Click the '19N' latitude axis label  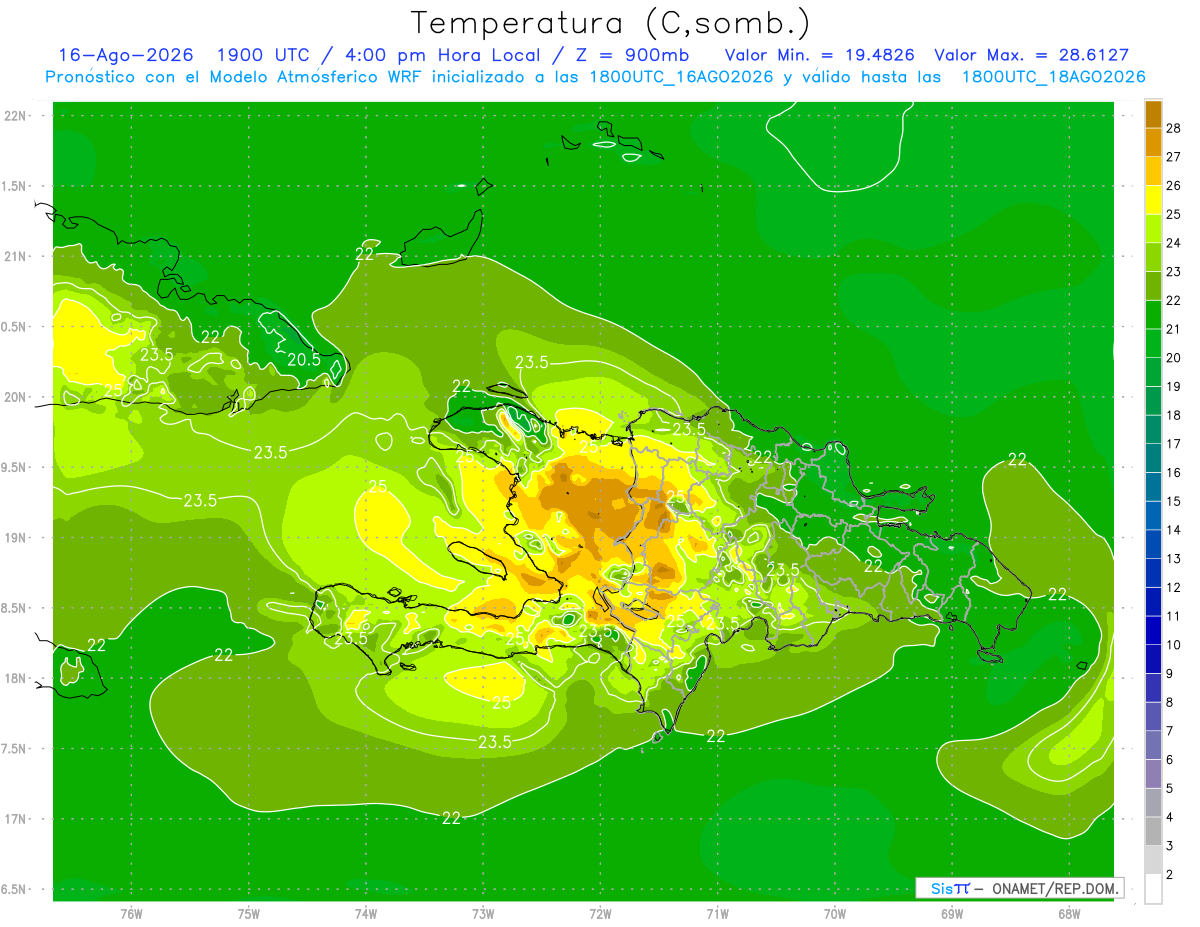point(15,537)
